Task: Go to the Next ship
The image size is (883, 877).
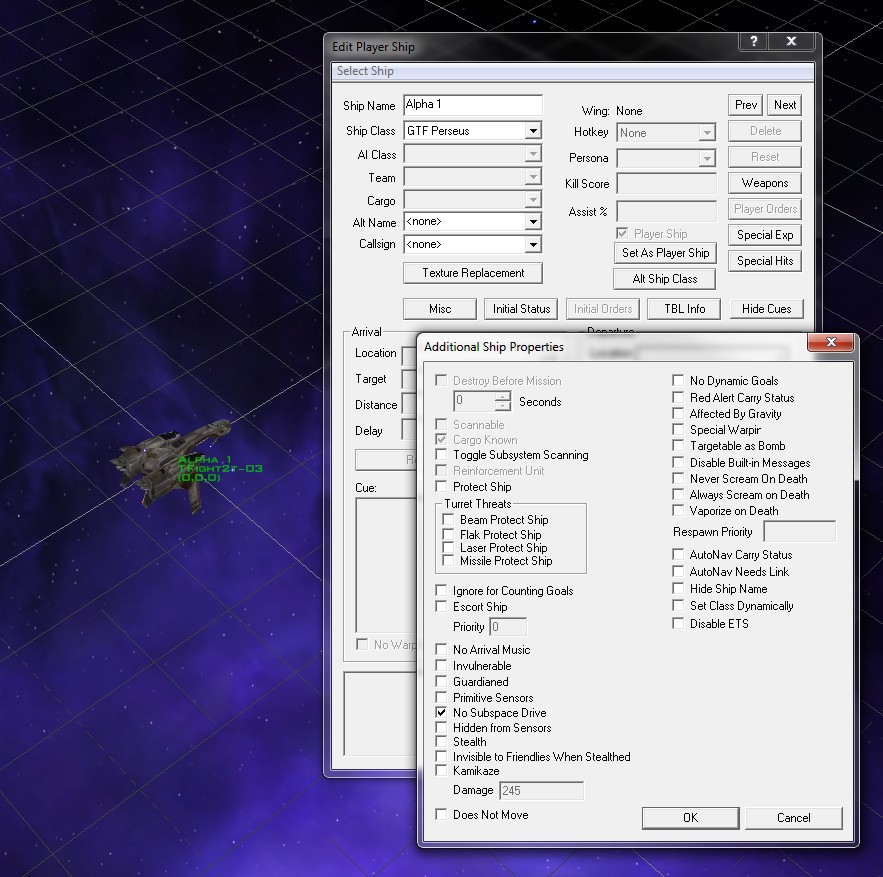Action: (x=785, y=105)
